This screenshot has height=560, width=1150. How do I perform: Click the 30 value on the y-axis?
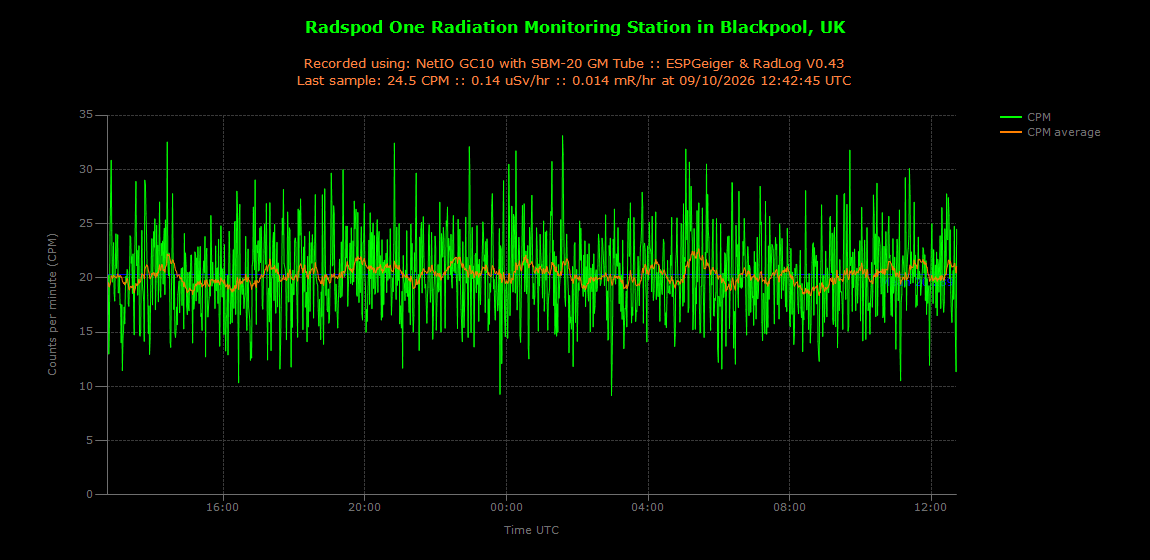click(87, 169)
